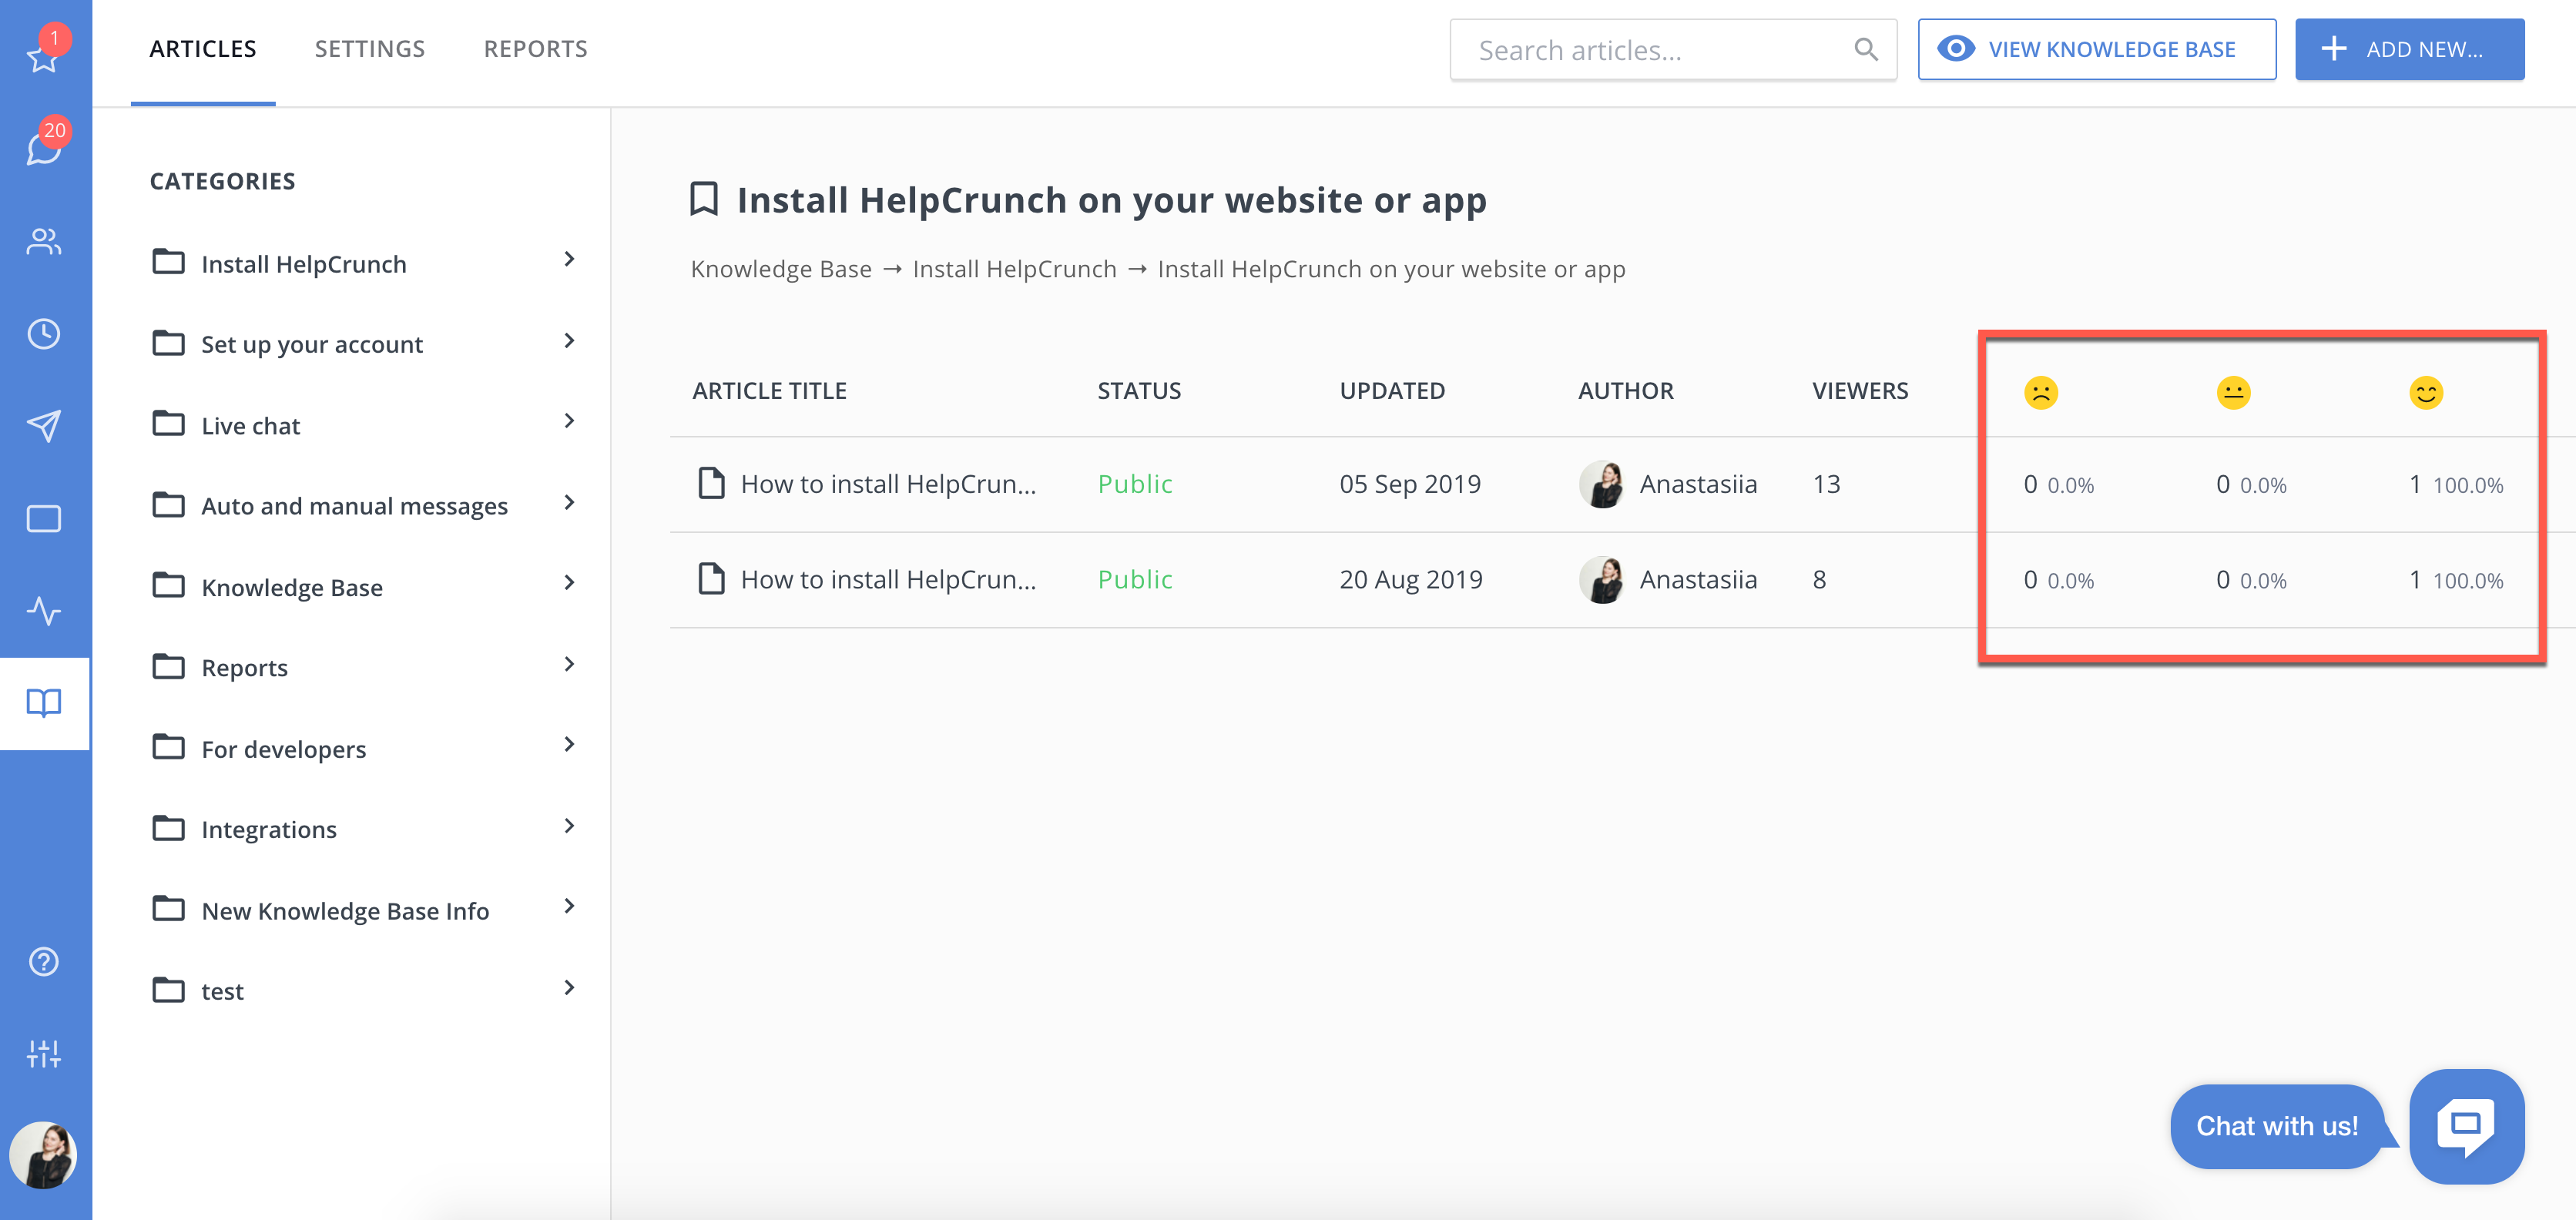Click Viewers column header
2576x1220 pixels.
click(x=1860, y=391)
